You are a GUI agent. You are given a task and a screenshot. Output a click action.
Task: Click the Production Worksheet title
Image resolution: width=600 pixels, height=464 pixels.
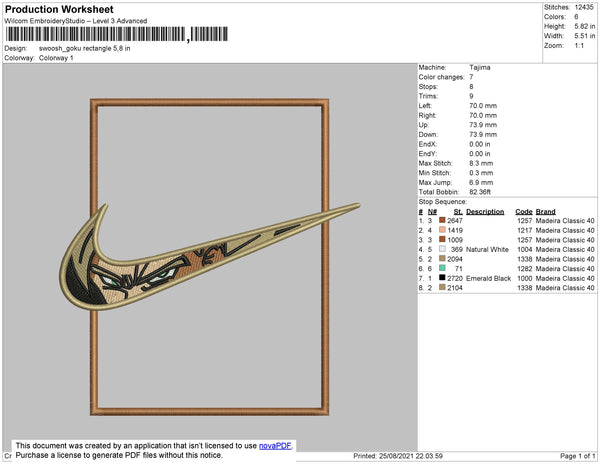click(59, 9)
